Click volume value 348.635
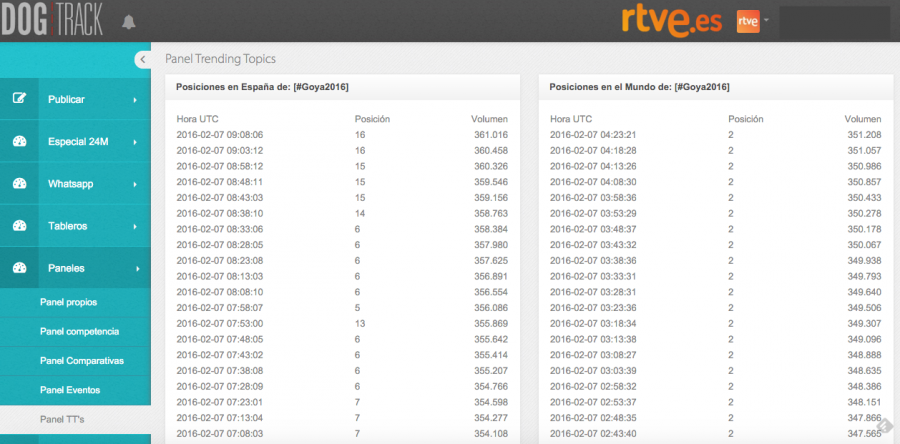This screenshot has width=900, height=444. pos(864,371)
